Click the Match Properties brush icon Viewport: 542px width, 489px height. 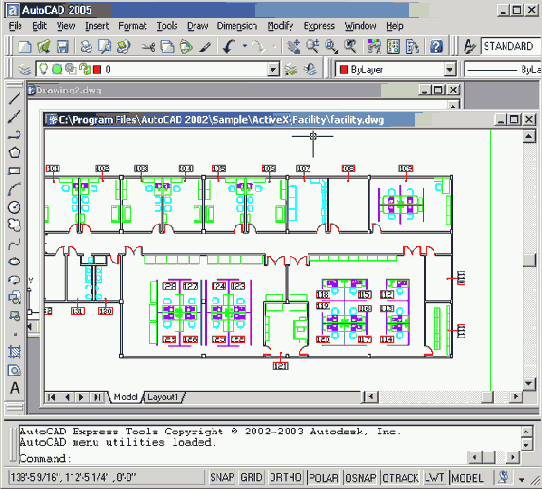coord(205,47)
